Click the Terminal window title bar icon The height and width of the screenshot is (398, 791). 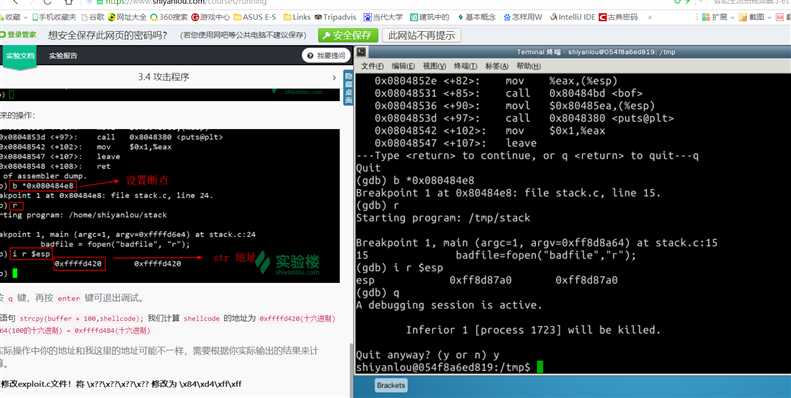tap(362, 51)
